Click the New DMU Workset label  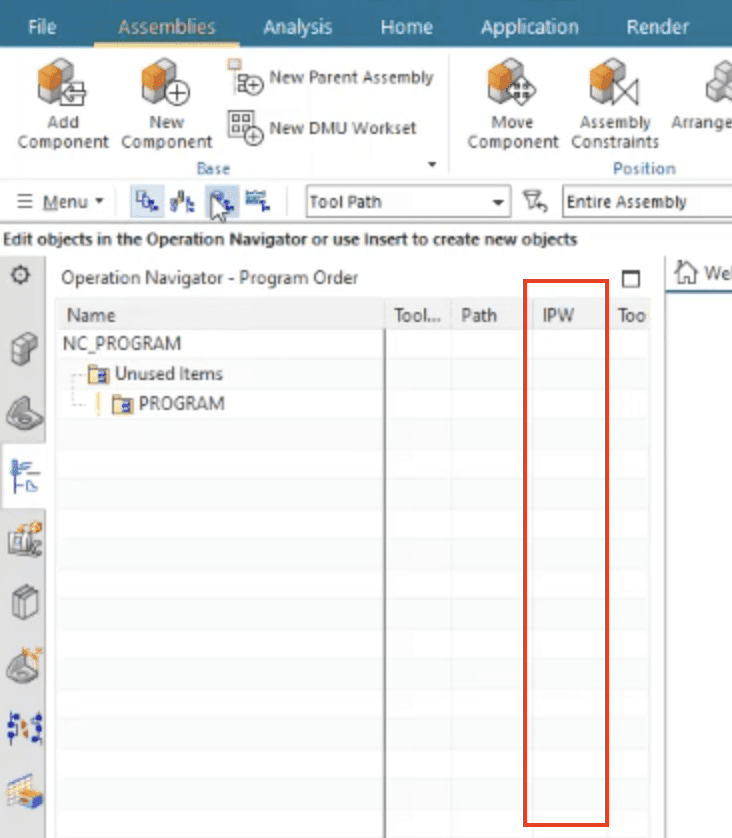342,128
